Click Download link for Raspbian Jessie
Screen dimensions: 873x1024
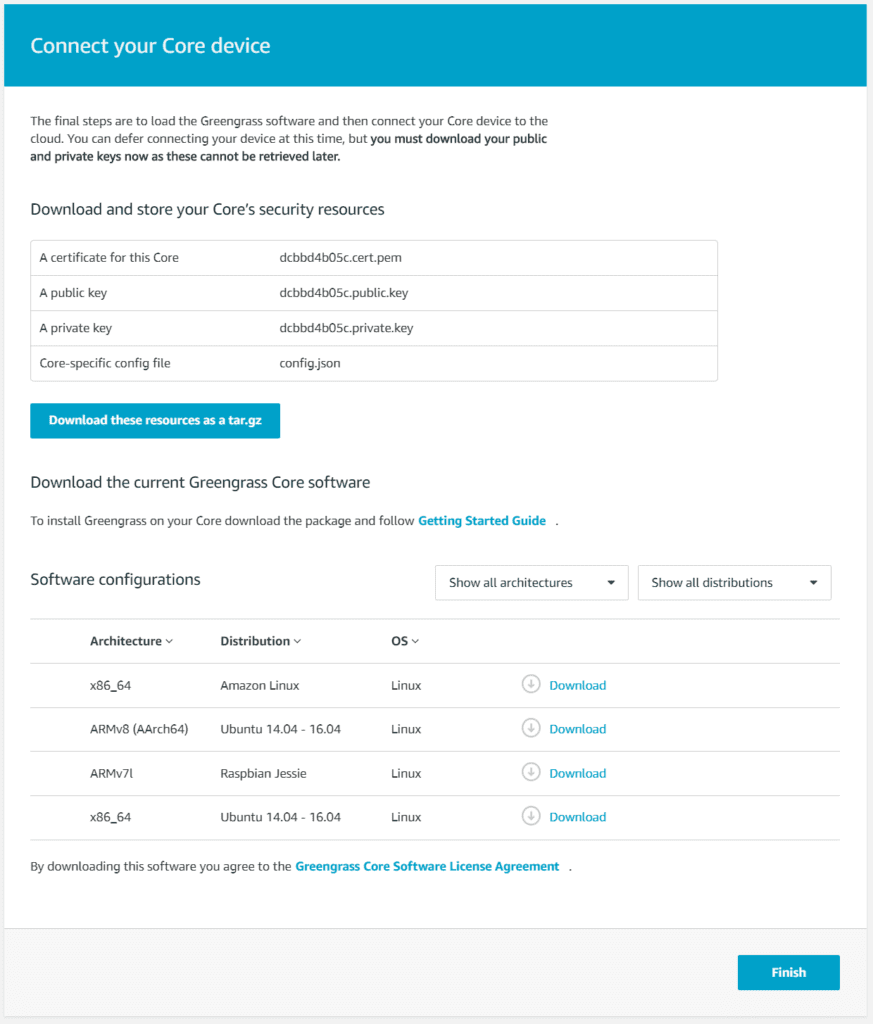(x=577, y=773)
